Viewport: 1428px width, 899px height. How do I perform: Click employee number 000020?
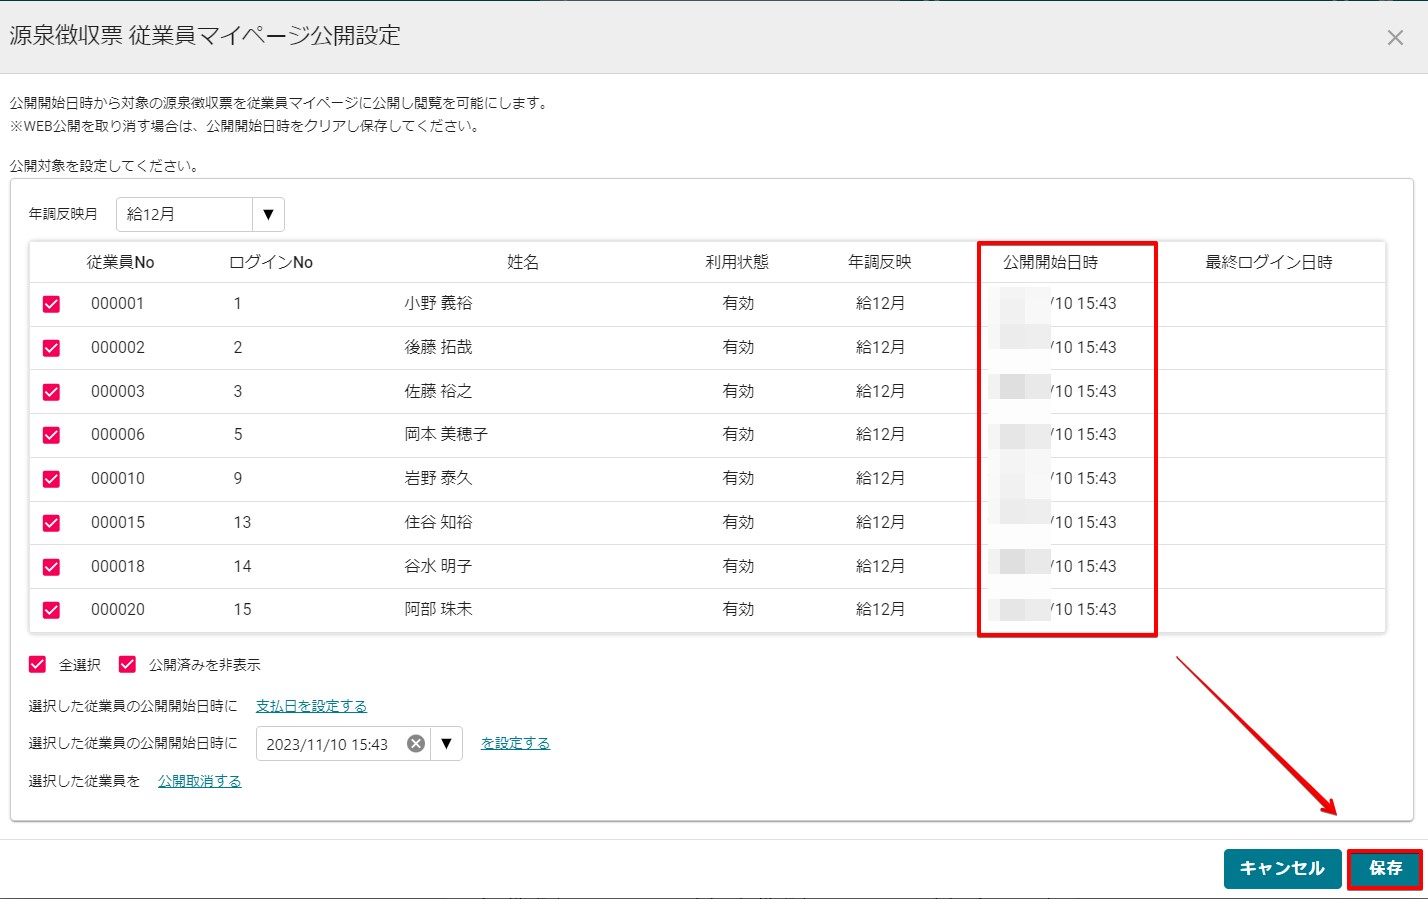tap(118, 609)
